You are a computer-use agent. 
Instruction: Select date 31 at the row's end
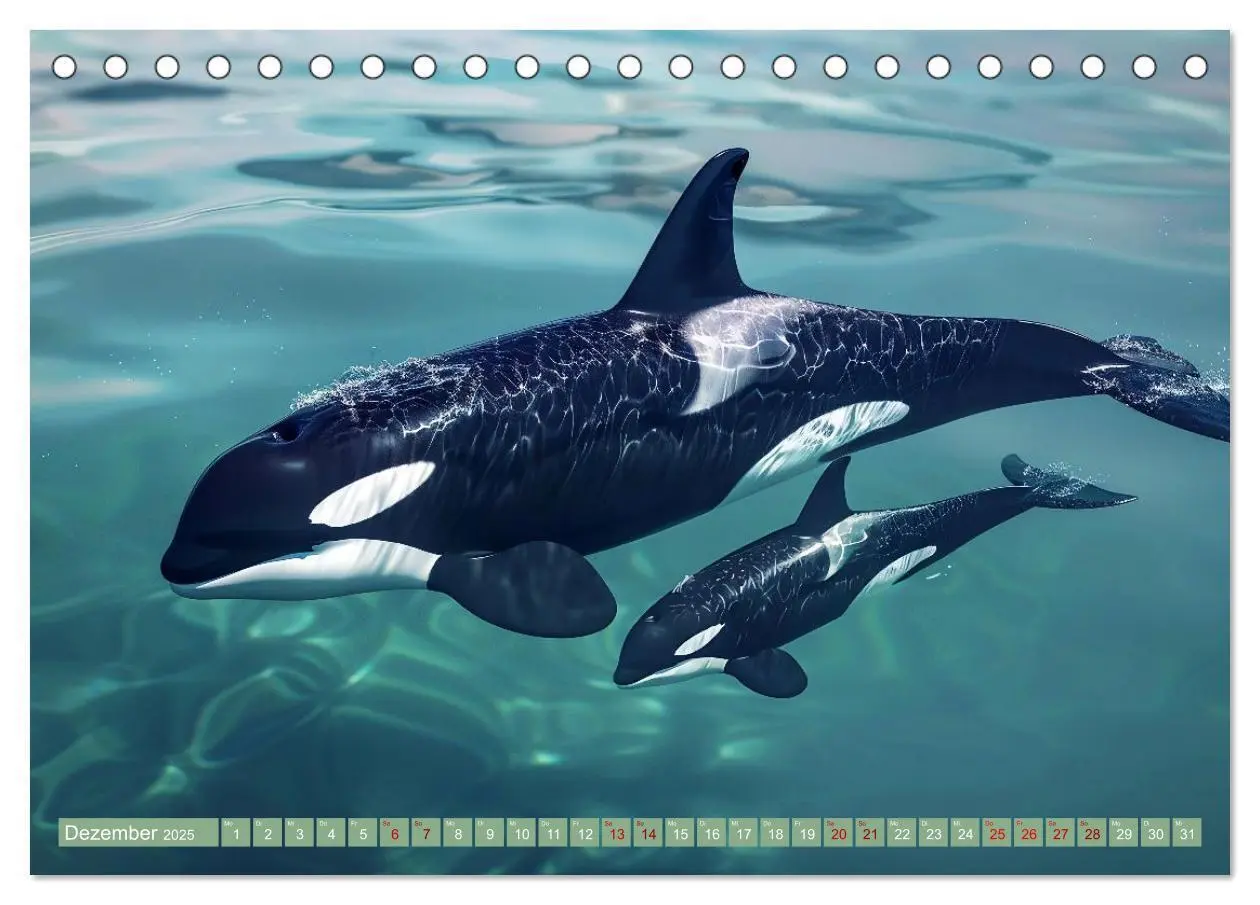[x=1187, y=833]
